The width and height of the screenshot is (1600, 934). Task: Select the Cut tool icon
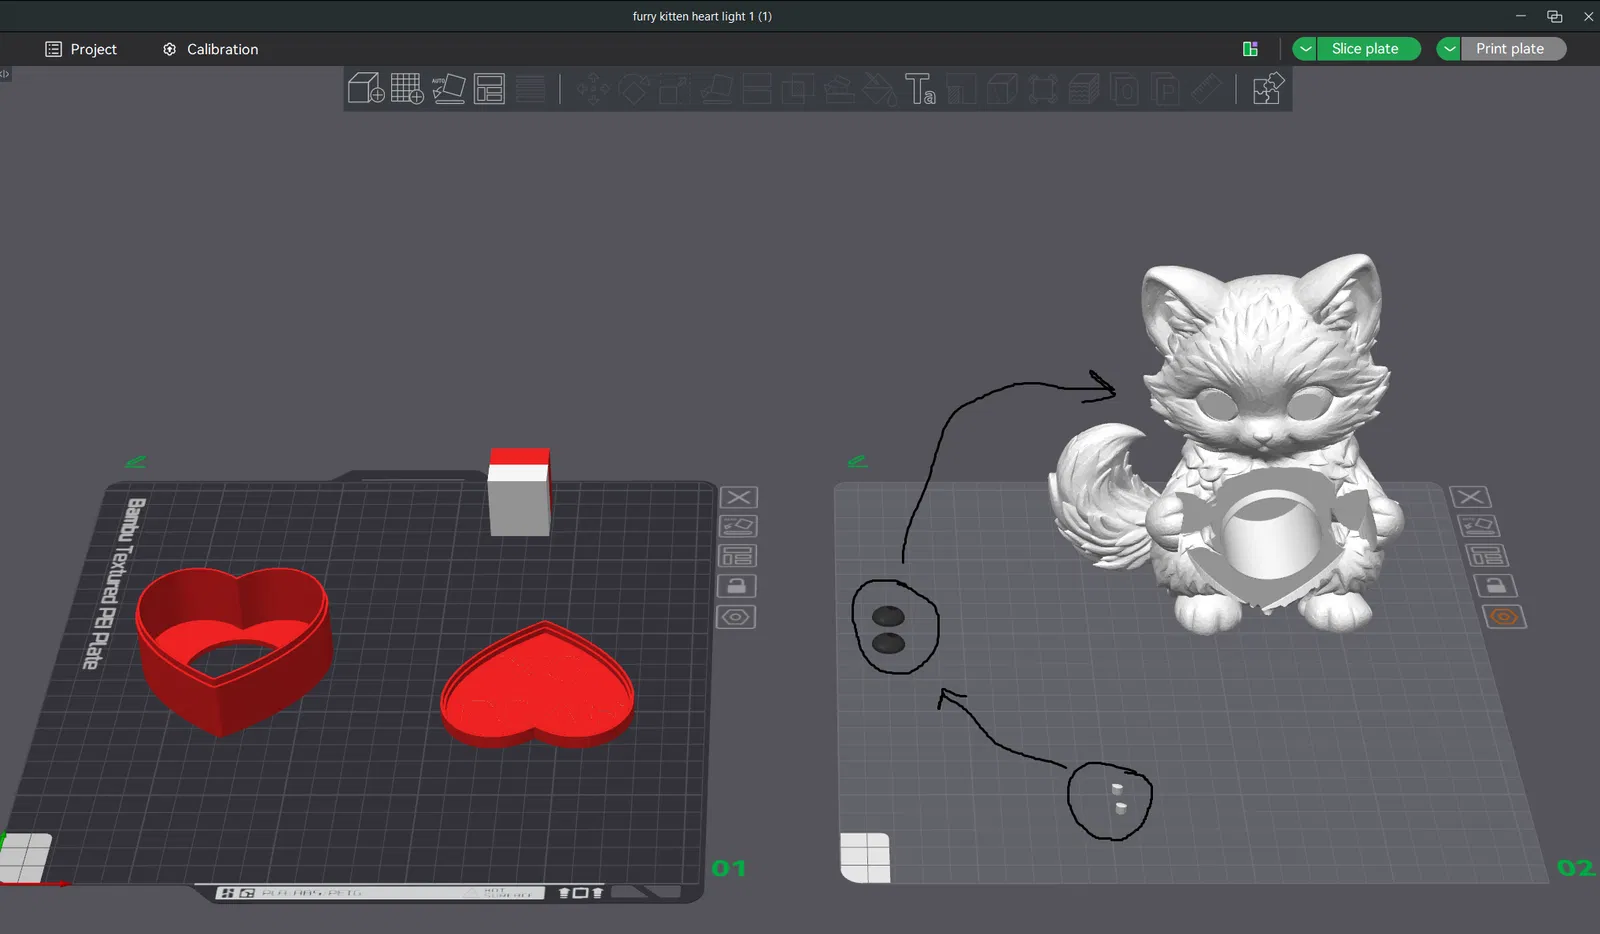point(757,89)
